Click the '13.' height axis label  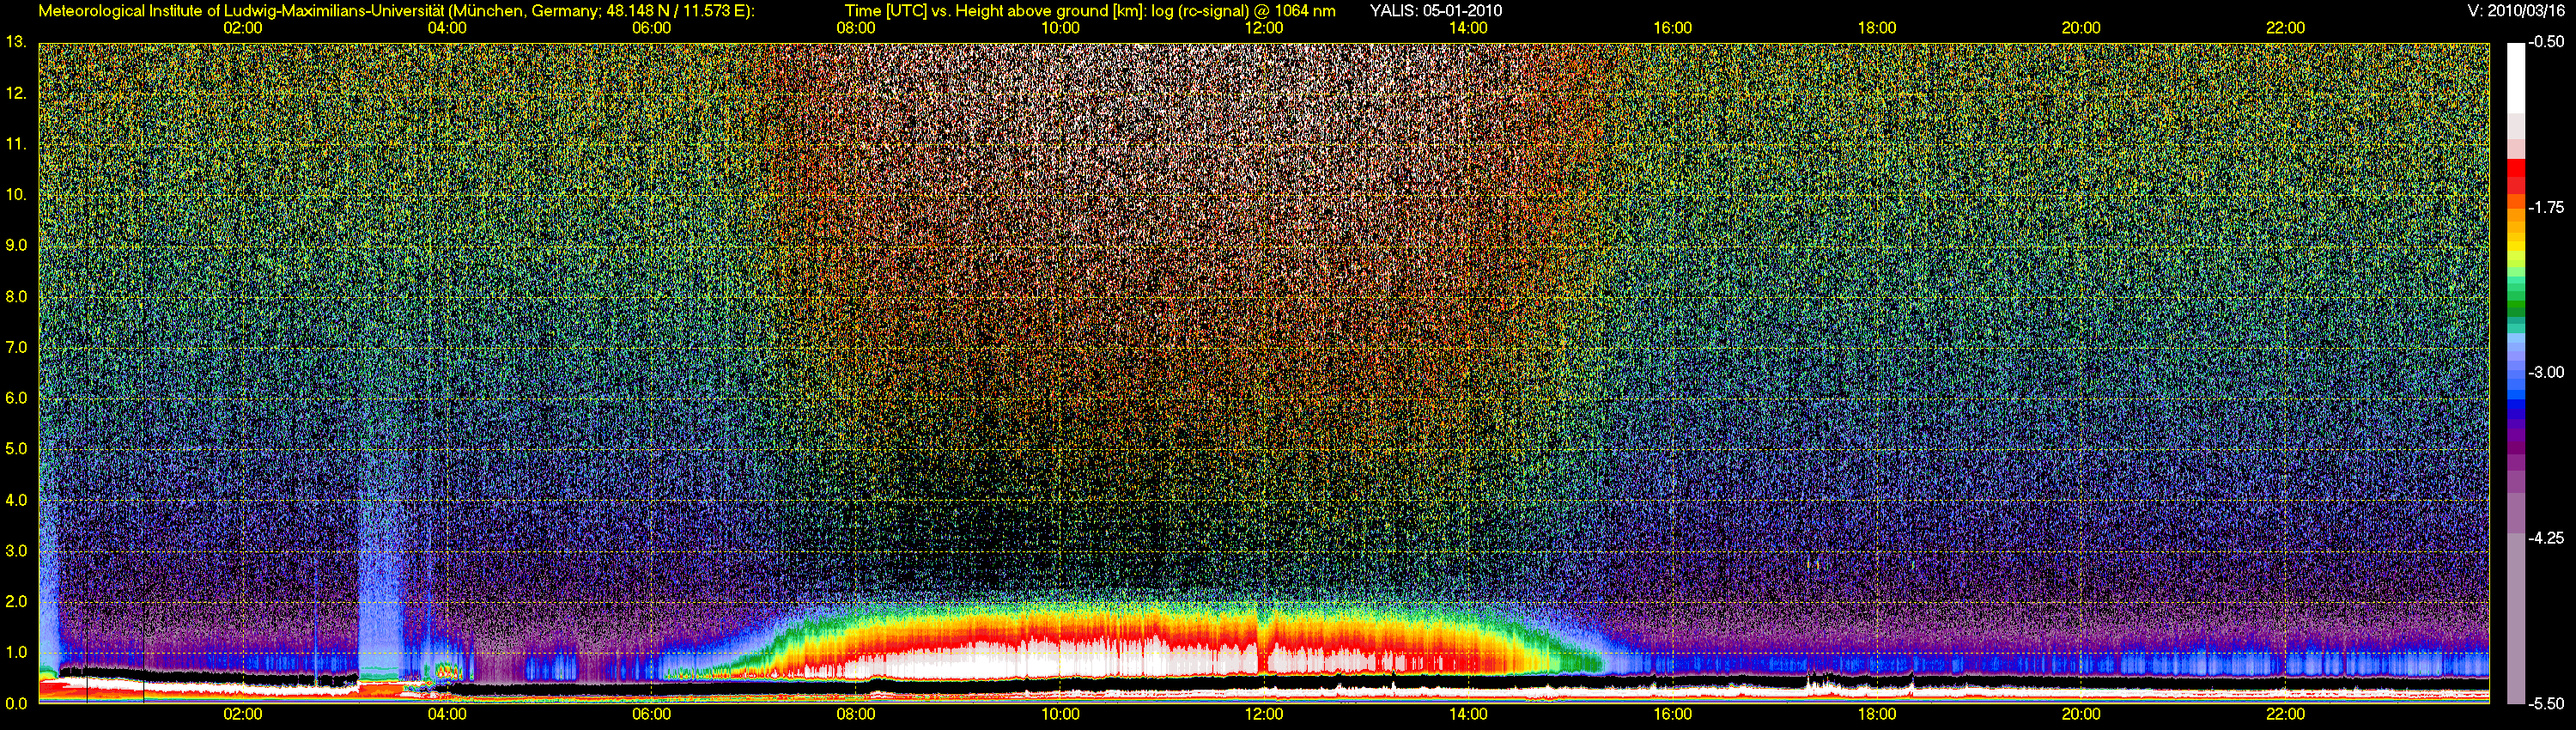[16, 42]
